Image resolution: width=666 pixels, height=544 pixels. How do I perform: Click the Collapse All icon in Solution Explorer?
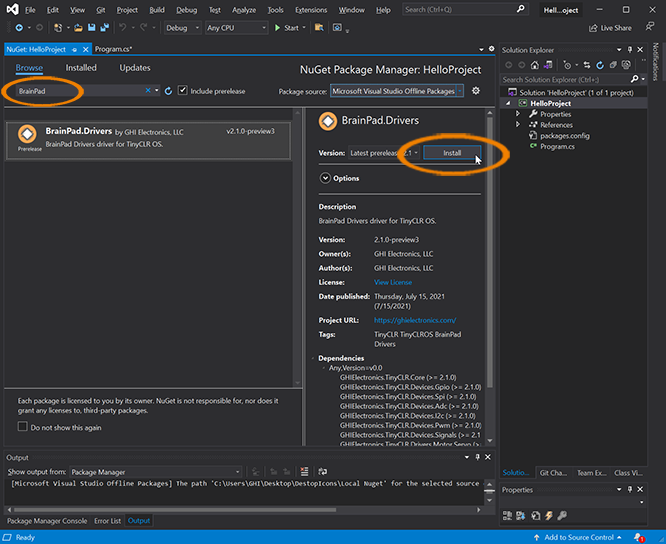(613, 65)
